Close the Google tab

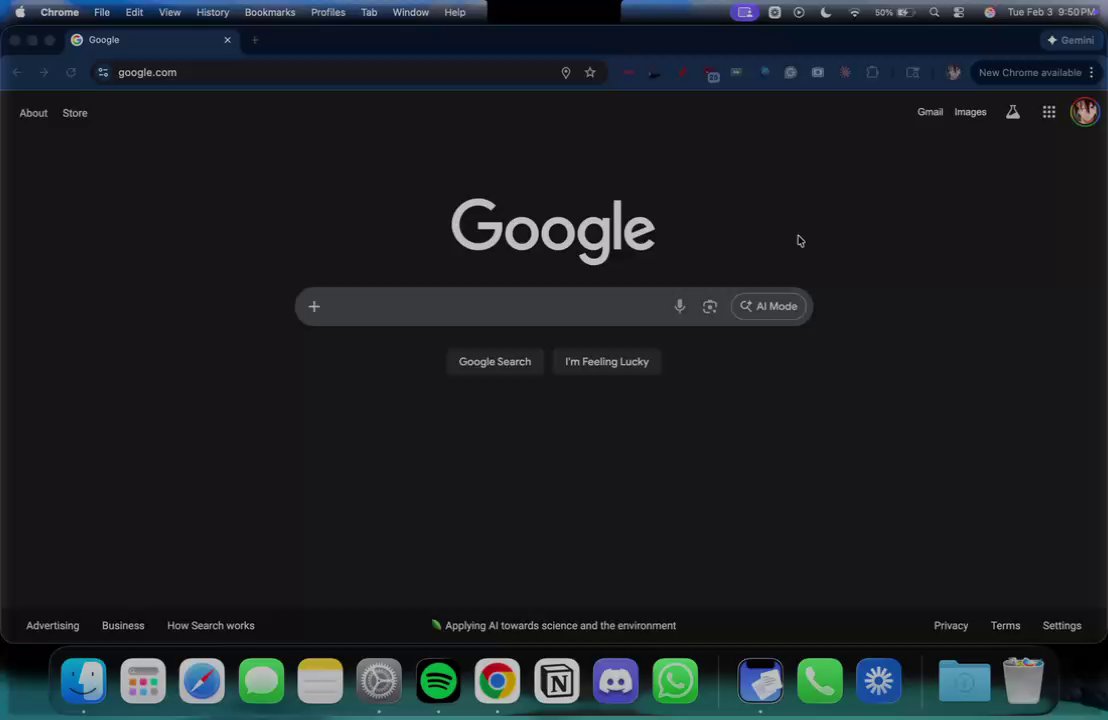pyautogui.click(x=228, y=40)
